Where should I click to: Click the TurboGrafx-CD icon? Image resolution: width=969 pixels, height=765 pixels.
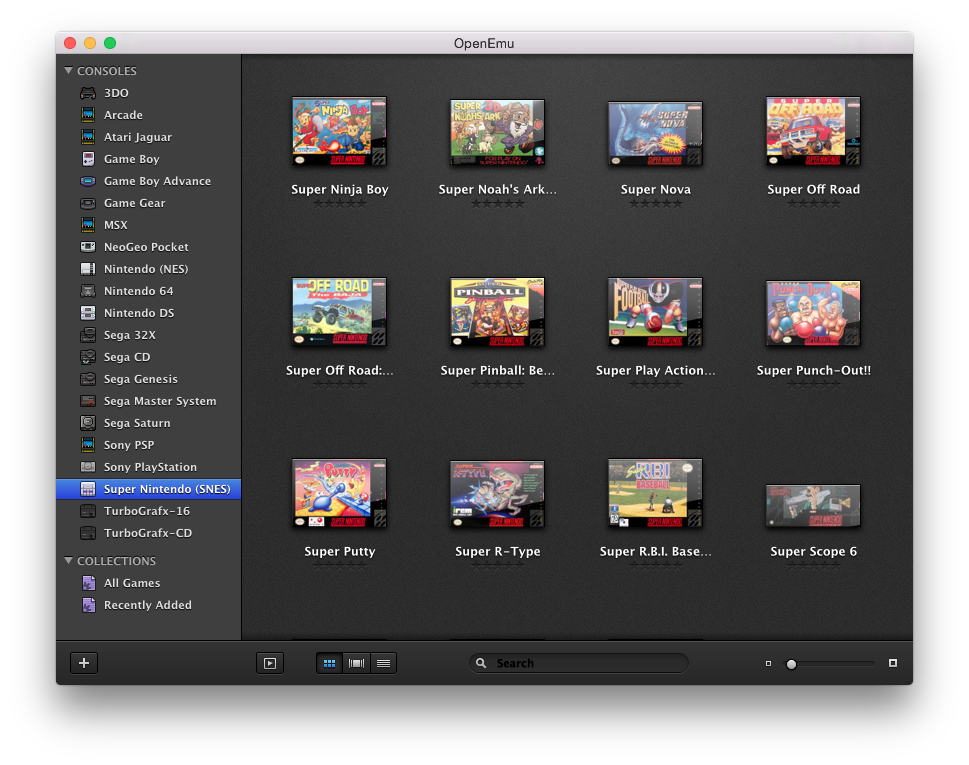coord(88,533)
